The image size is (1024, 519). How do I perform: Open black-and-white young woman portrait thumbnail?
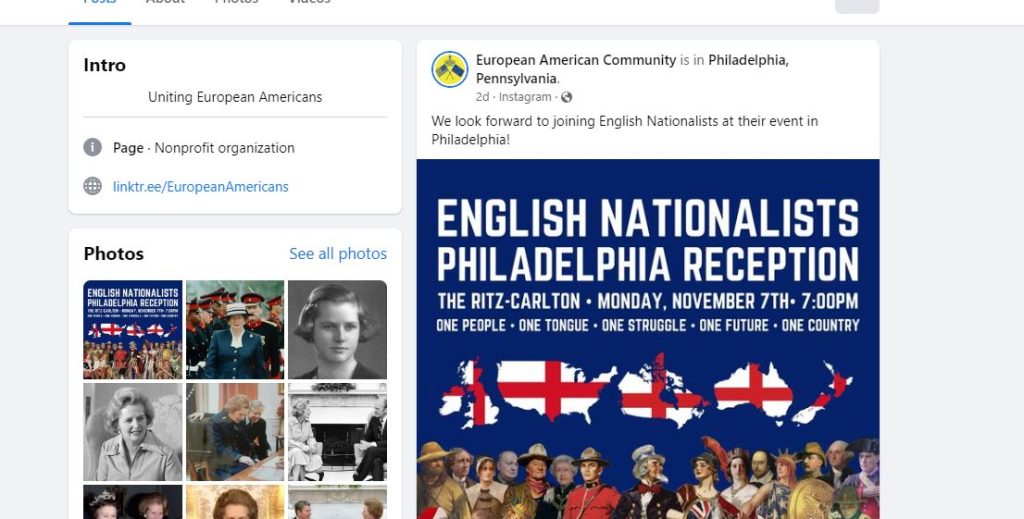337,330
